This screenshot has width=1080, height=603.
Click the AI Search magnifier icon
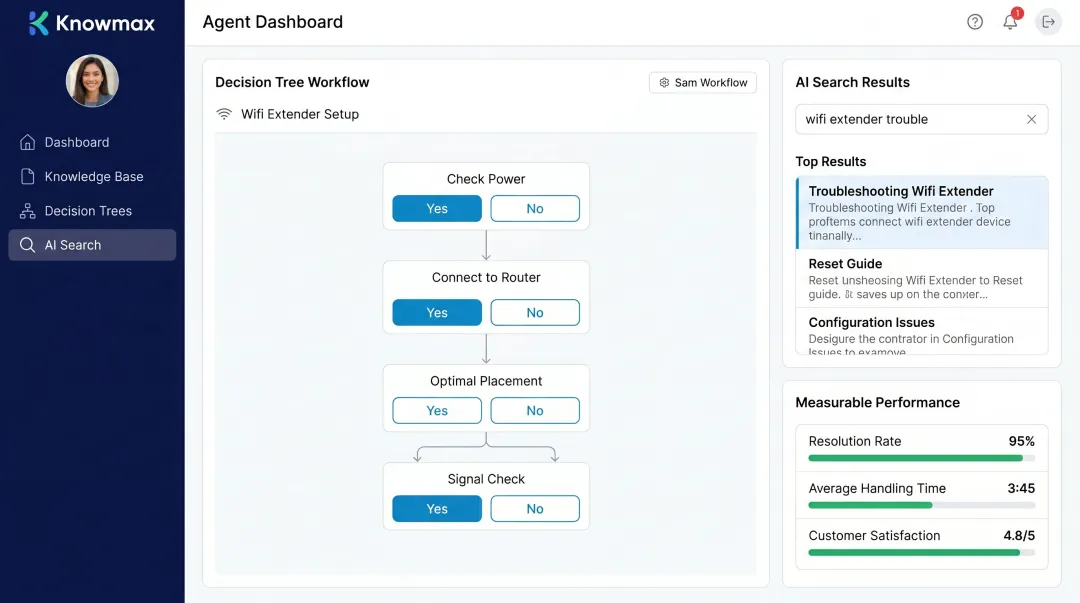(28, 245)
